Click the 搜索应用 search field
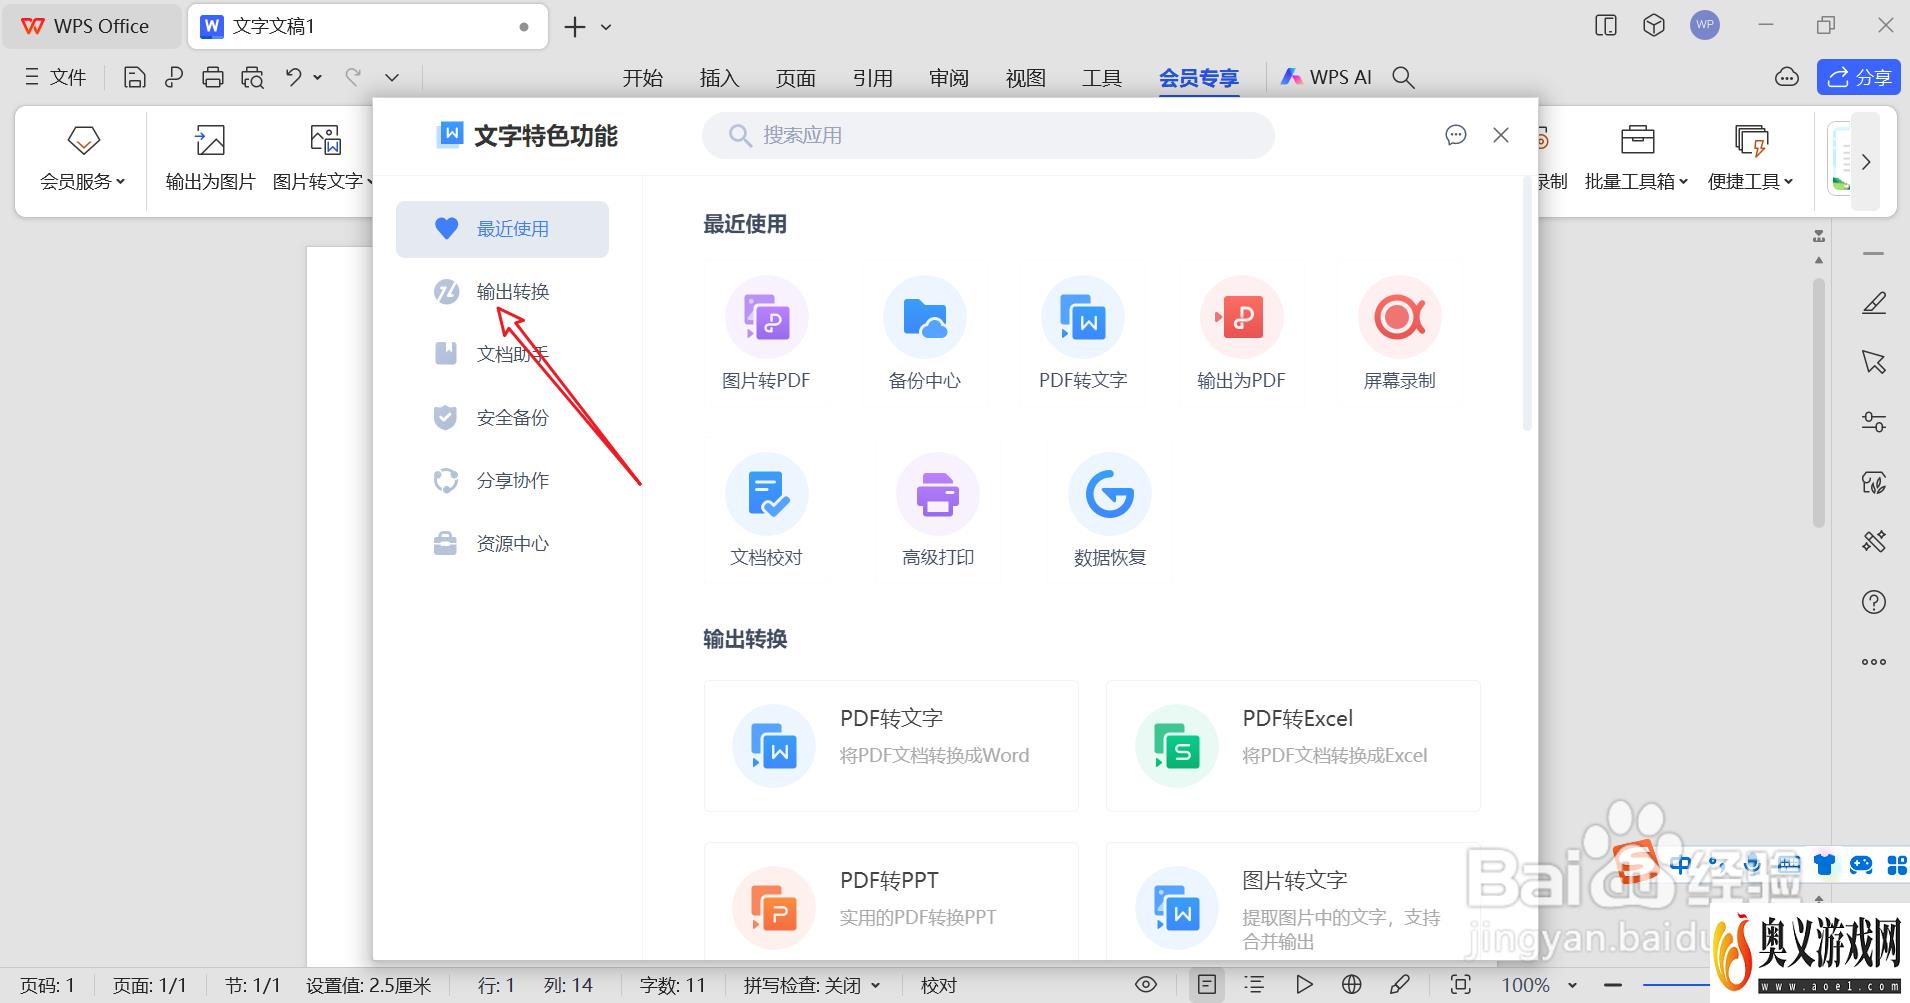This screenshot has width=1910, height=1003. tap(988, 135)
